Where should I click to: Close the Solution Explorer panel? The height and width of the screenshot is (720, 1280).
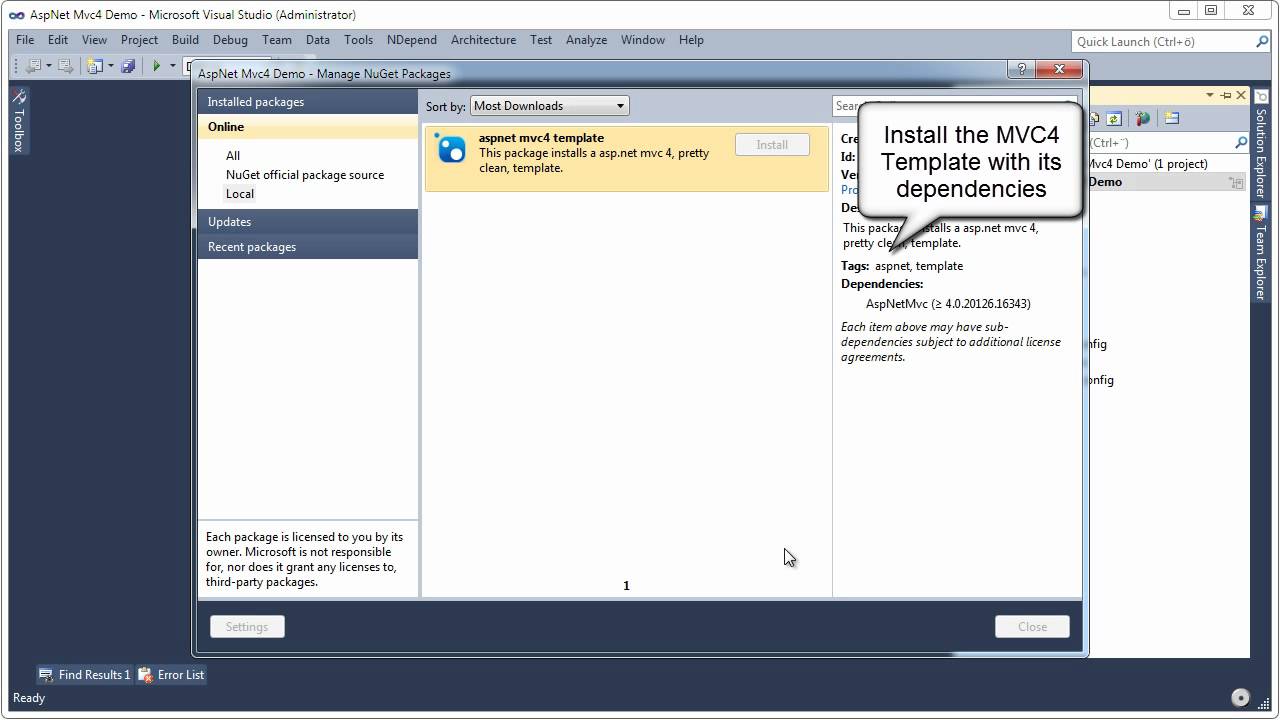coord(1241,95)
